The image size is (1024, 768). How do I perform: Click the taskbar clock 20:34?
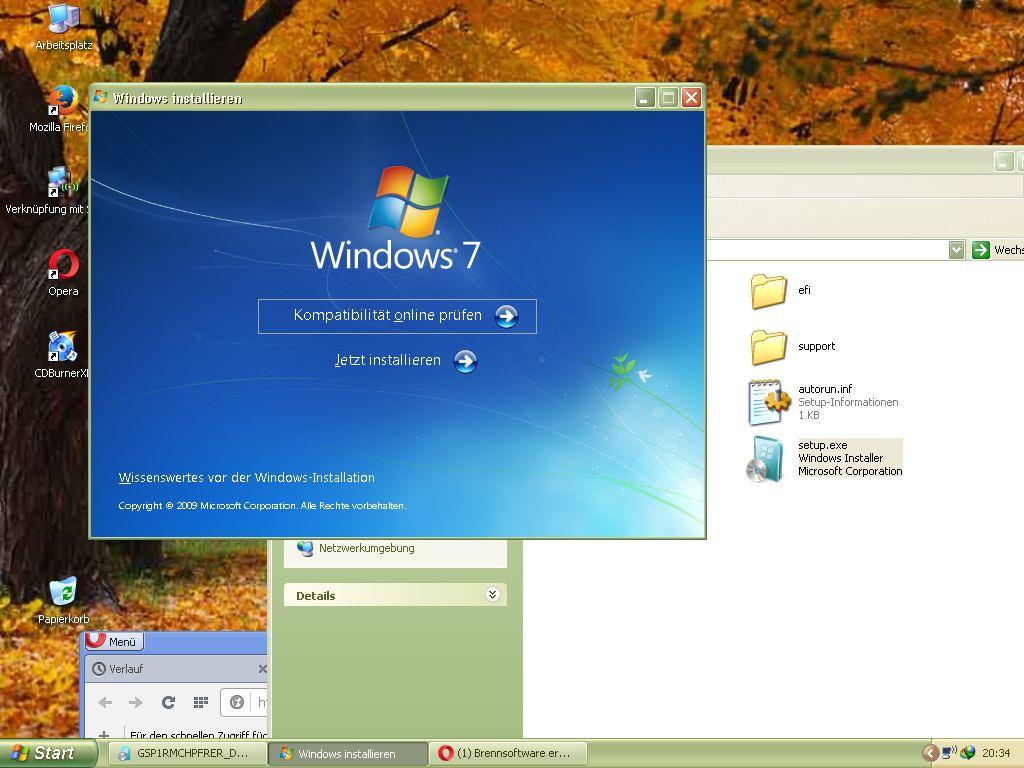tap(995, 753)
